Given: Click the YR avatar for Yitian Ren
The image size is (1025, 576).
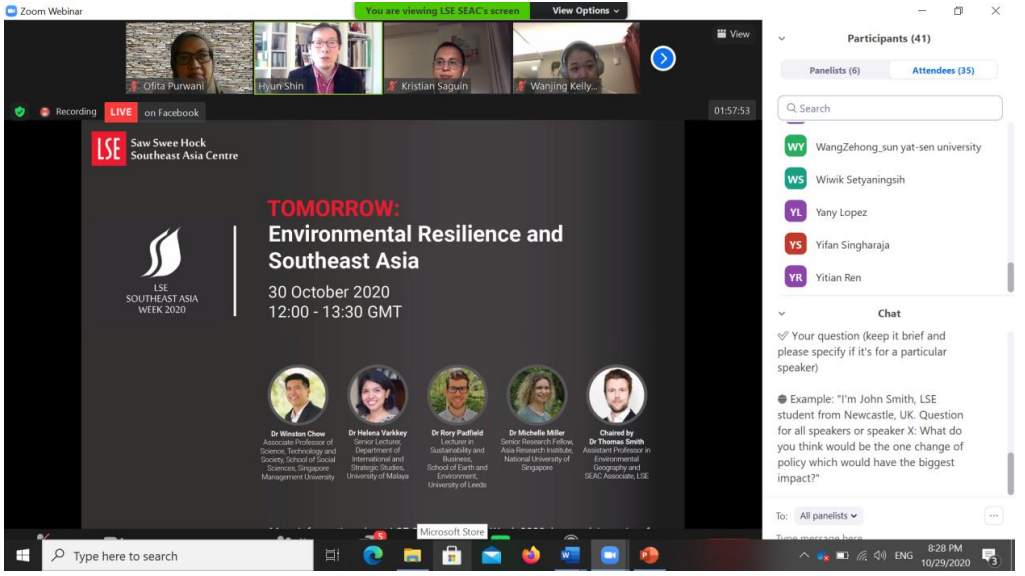Looking at the screenshot, I should 795,277.
